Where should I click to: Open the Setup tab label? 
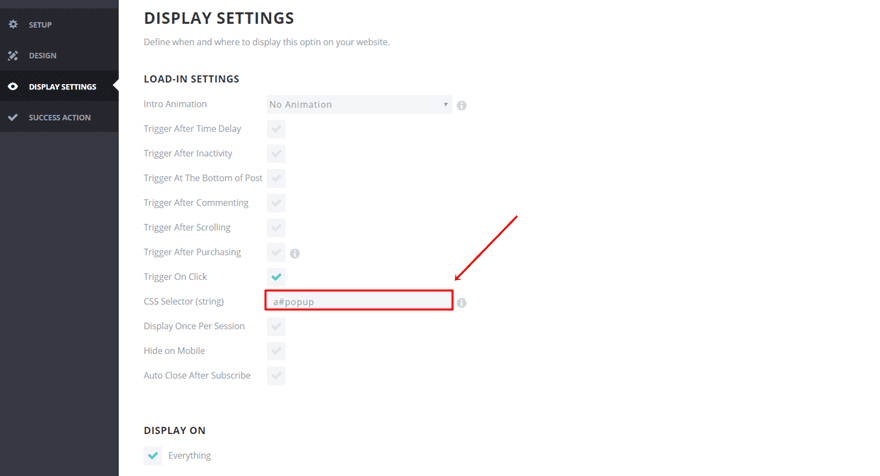40,24
